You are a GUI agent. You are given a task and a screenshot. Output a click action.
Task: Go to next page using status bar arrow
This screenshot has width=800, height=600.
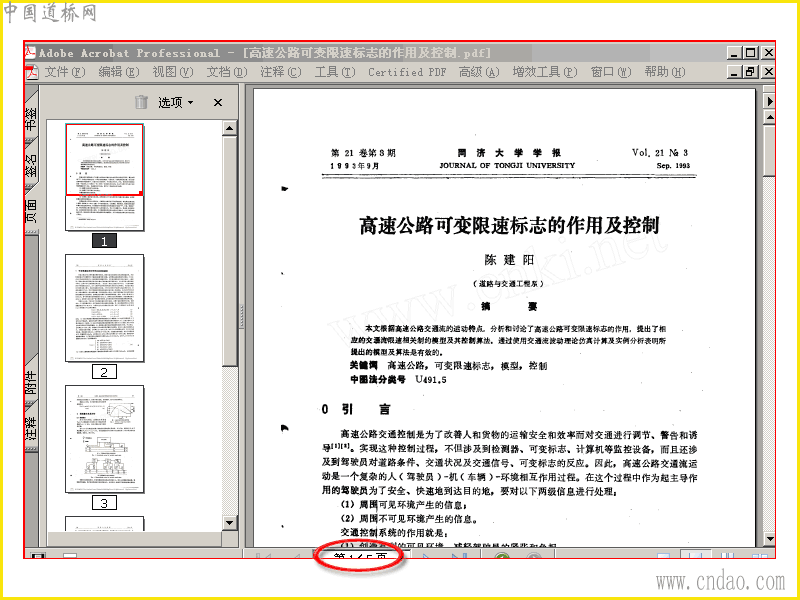pos(426,555)
